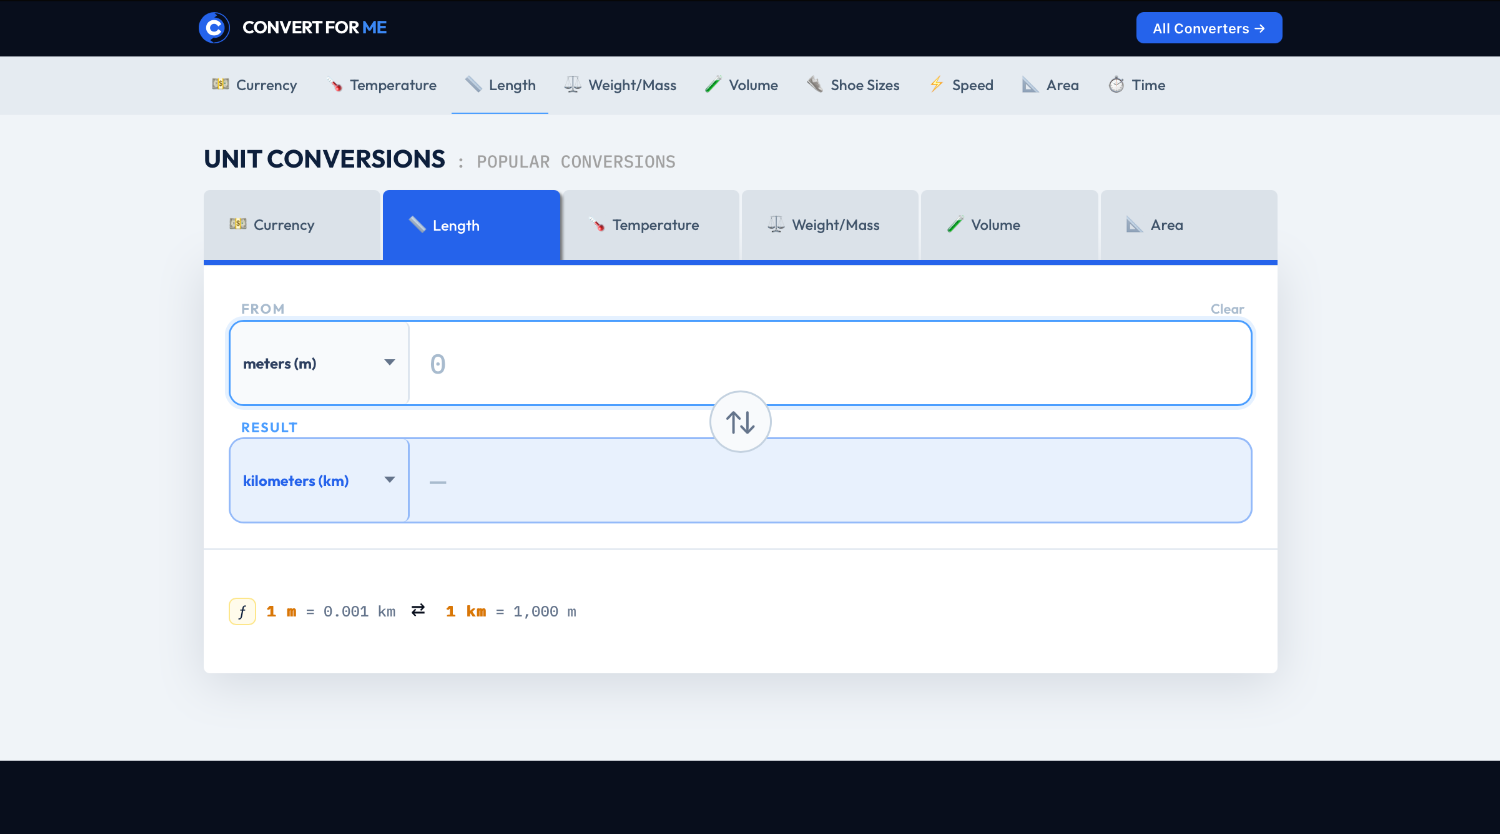The height and width of the screenshot is (834, 1500).
Task: Click the Area triangle ruler icon in top navigation
Action: [1030, 85]
